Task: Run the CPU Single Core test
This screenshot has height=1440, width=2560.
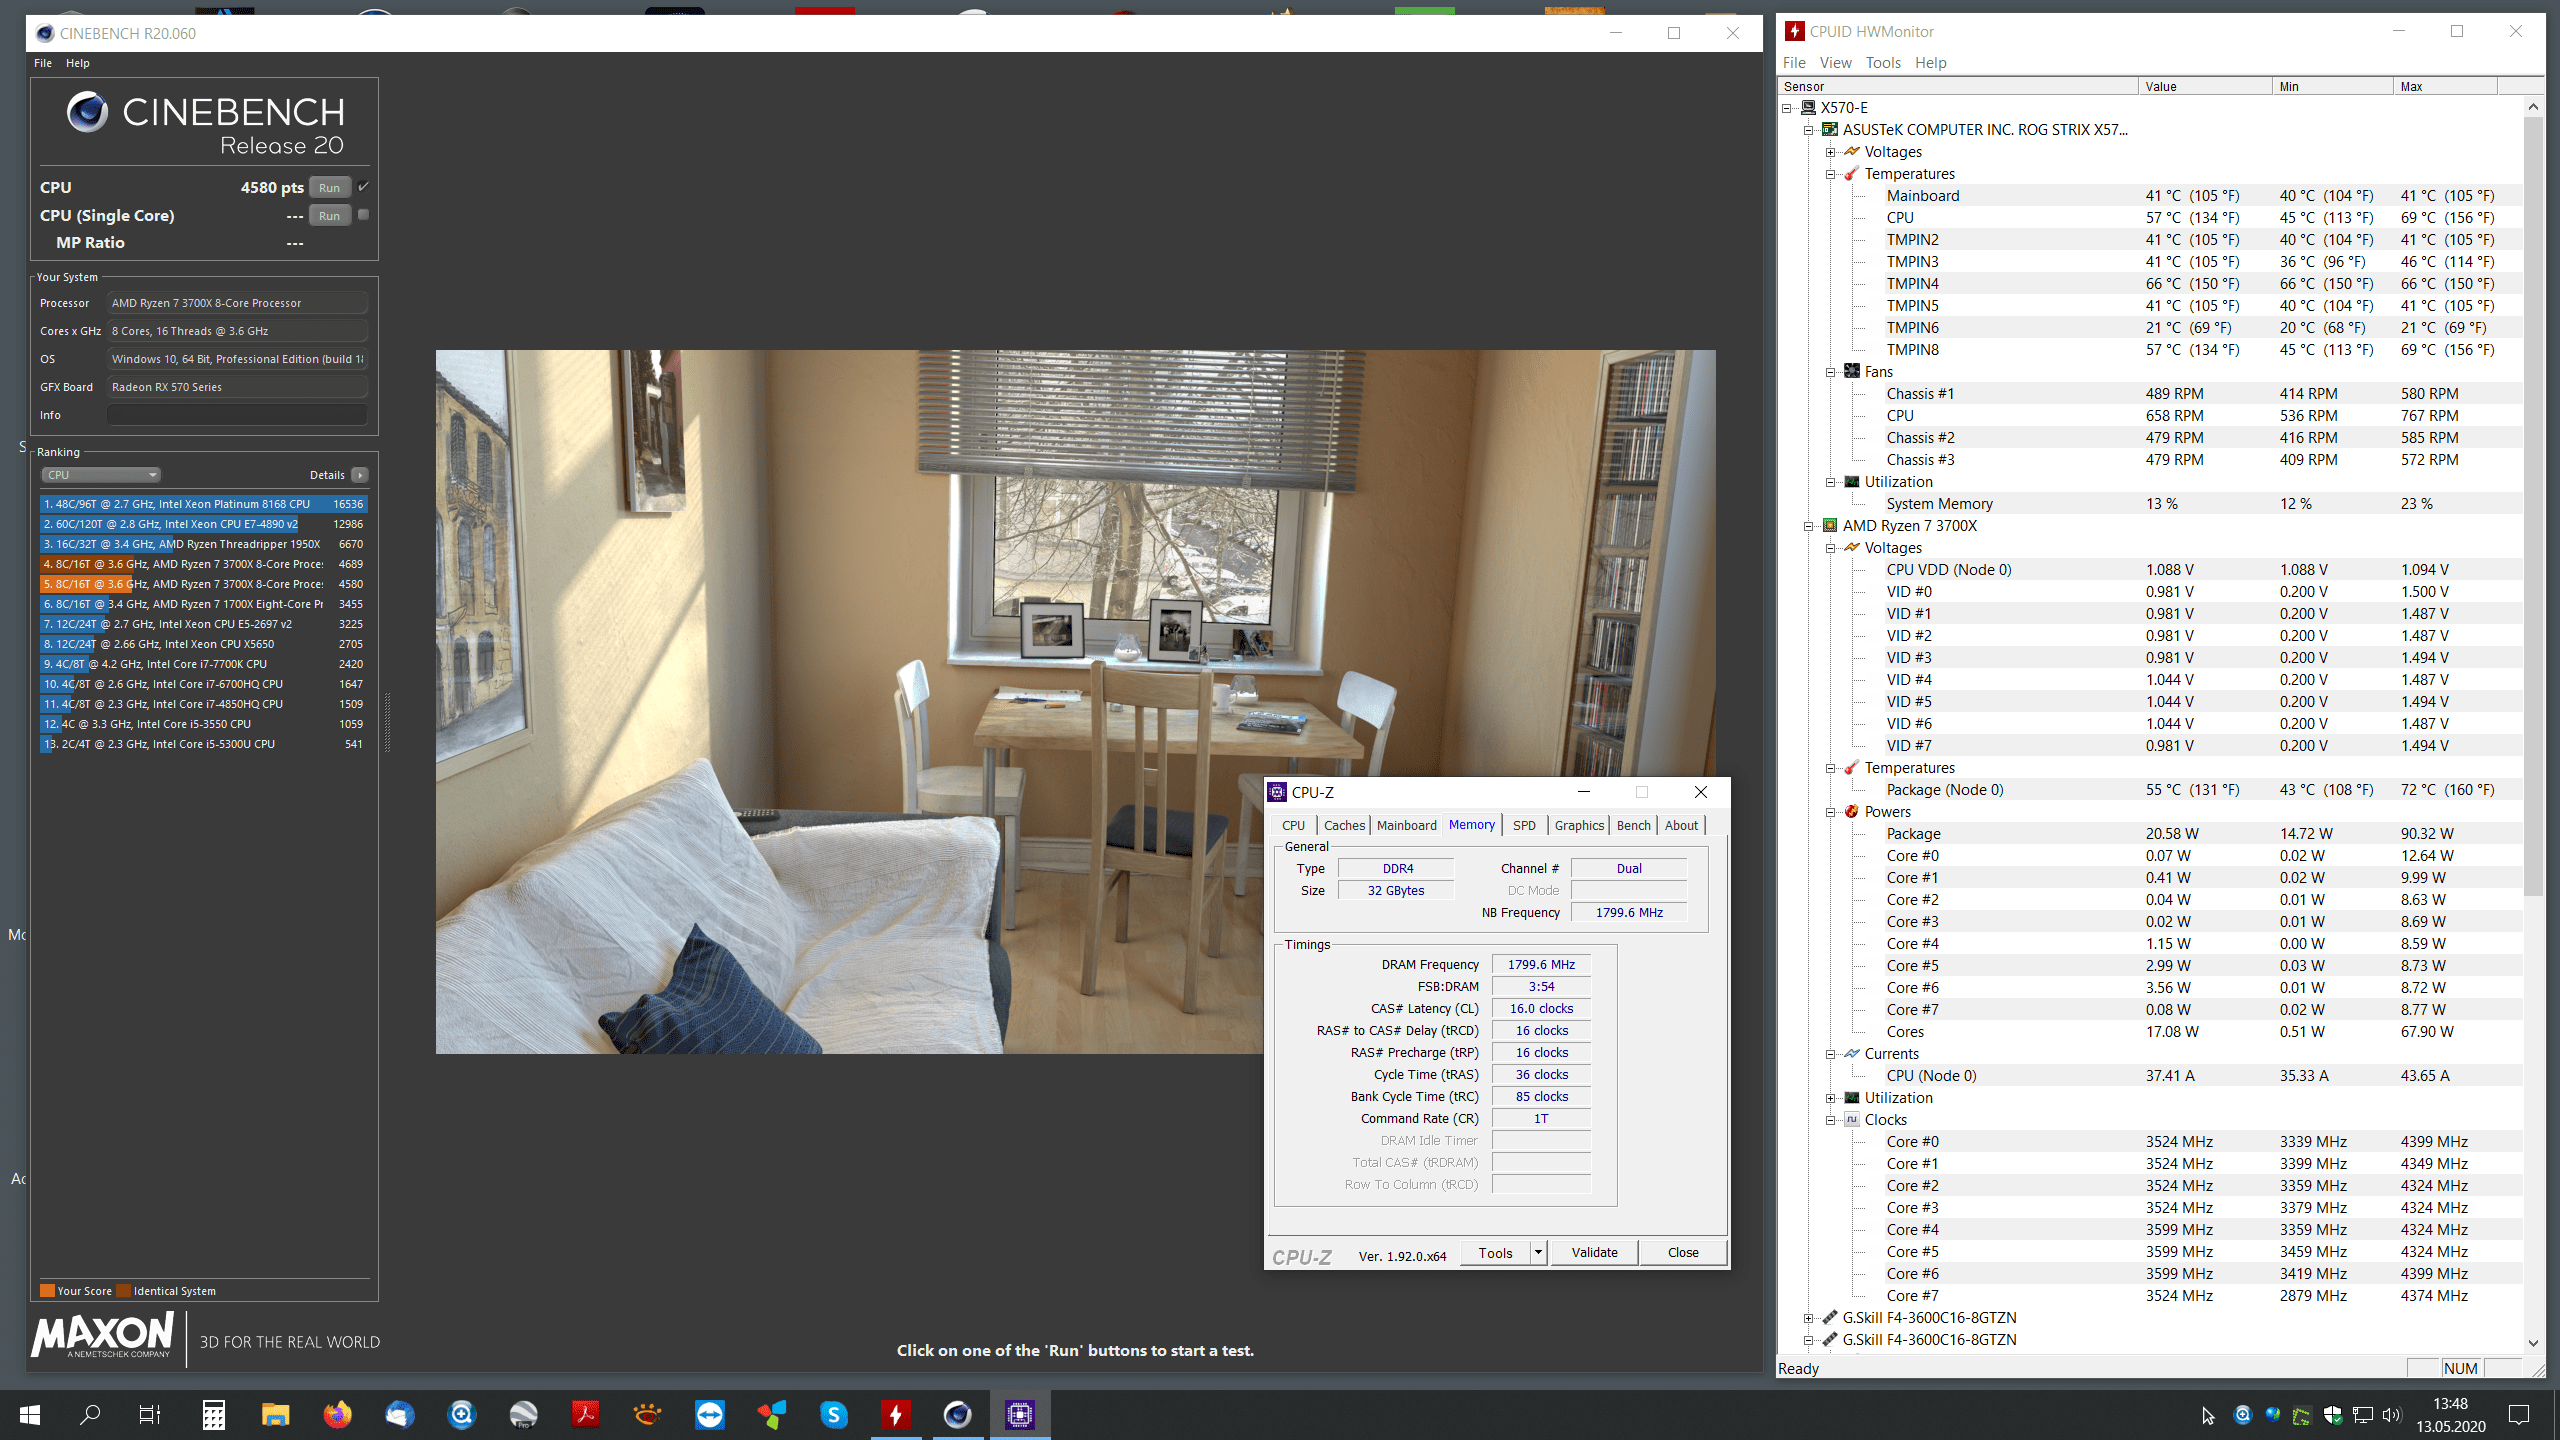Action: [329, 216]
